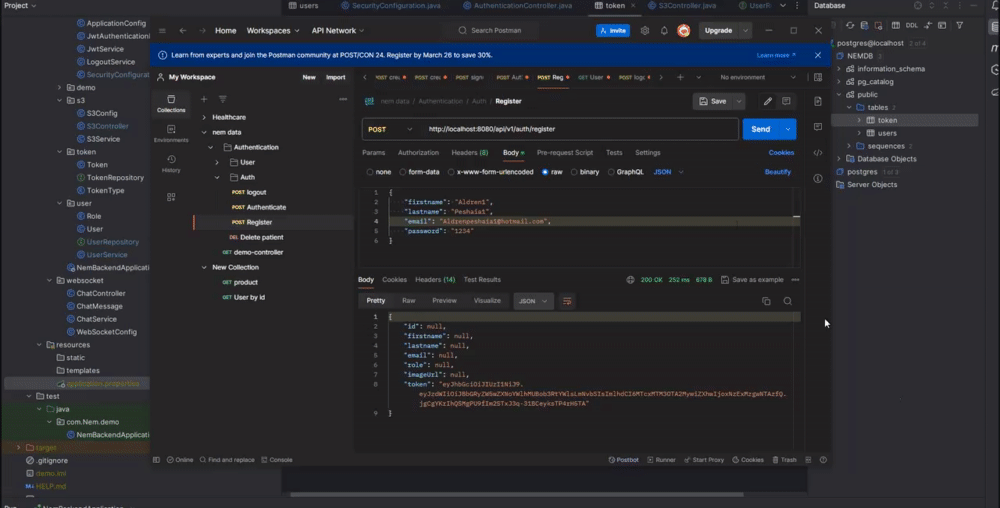Screen dimensions: 1000x508
Task: Toggle the response line wrap icon
Action: point(567,301)
